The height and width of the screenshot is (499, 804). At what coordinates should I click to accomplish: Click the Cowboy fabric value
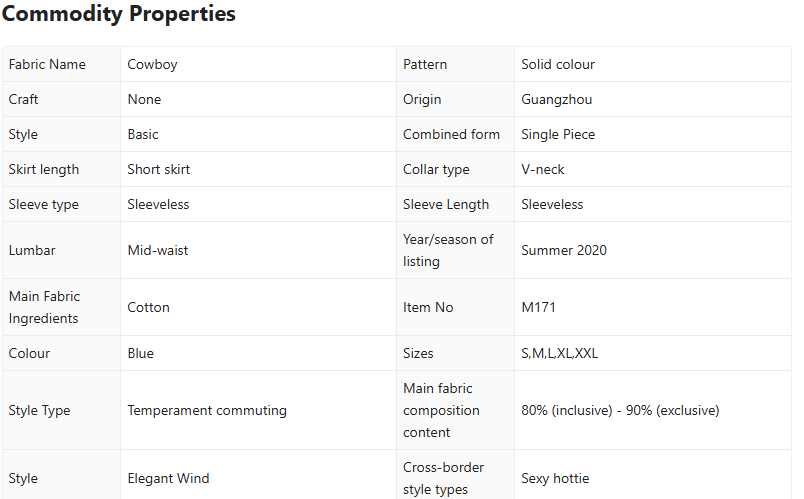(152, 64)
